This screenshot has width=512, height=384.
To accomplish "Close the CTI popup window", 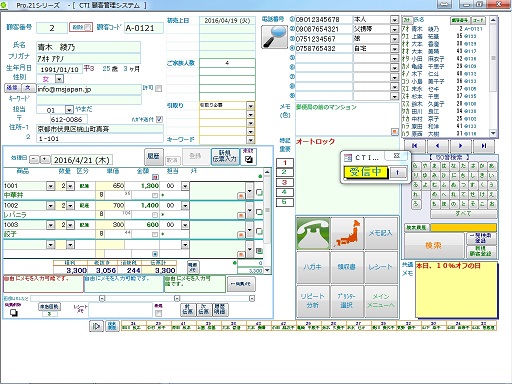I will coord(396,156).
